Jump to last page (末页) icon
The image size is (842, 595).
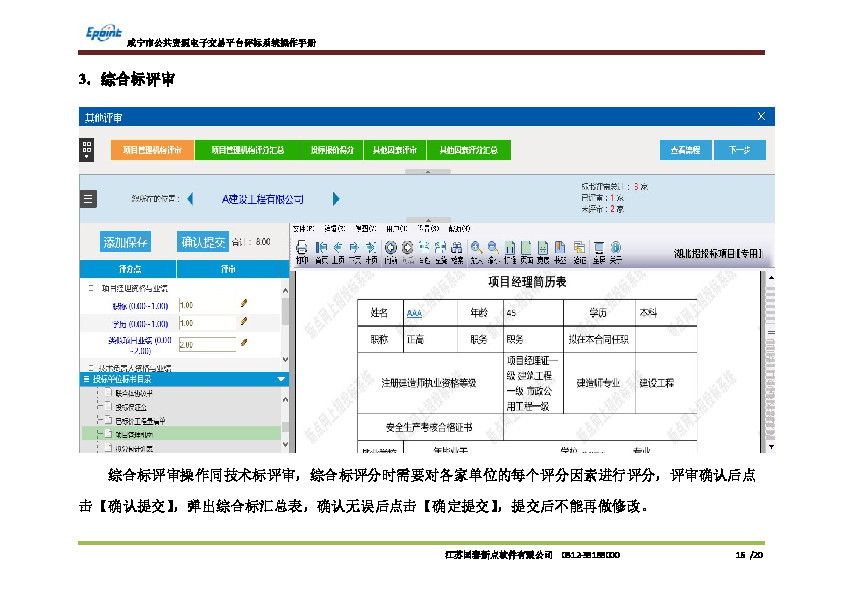point(371,248)
